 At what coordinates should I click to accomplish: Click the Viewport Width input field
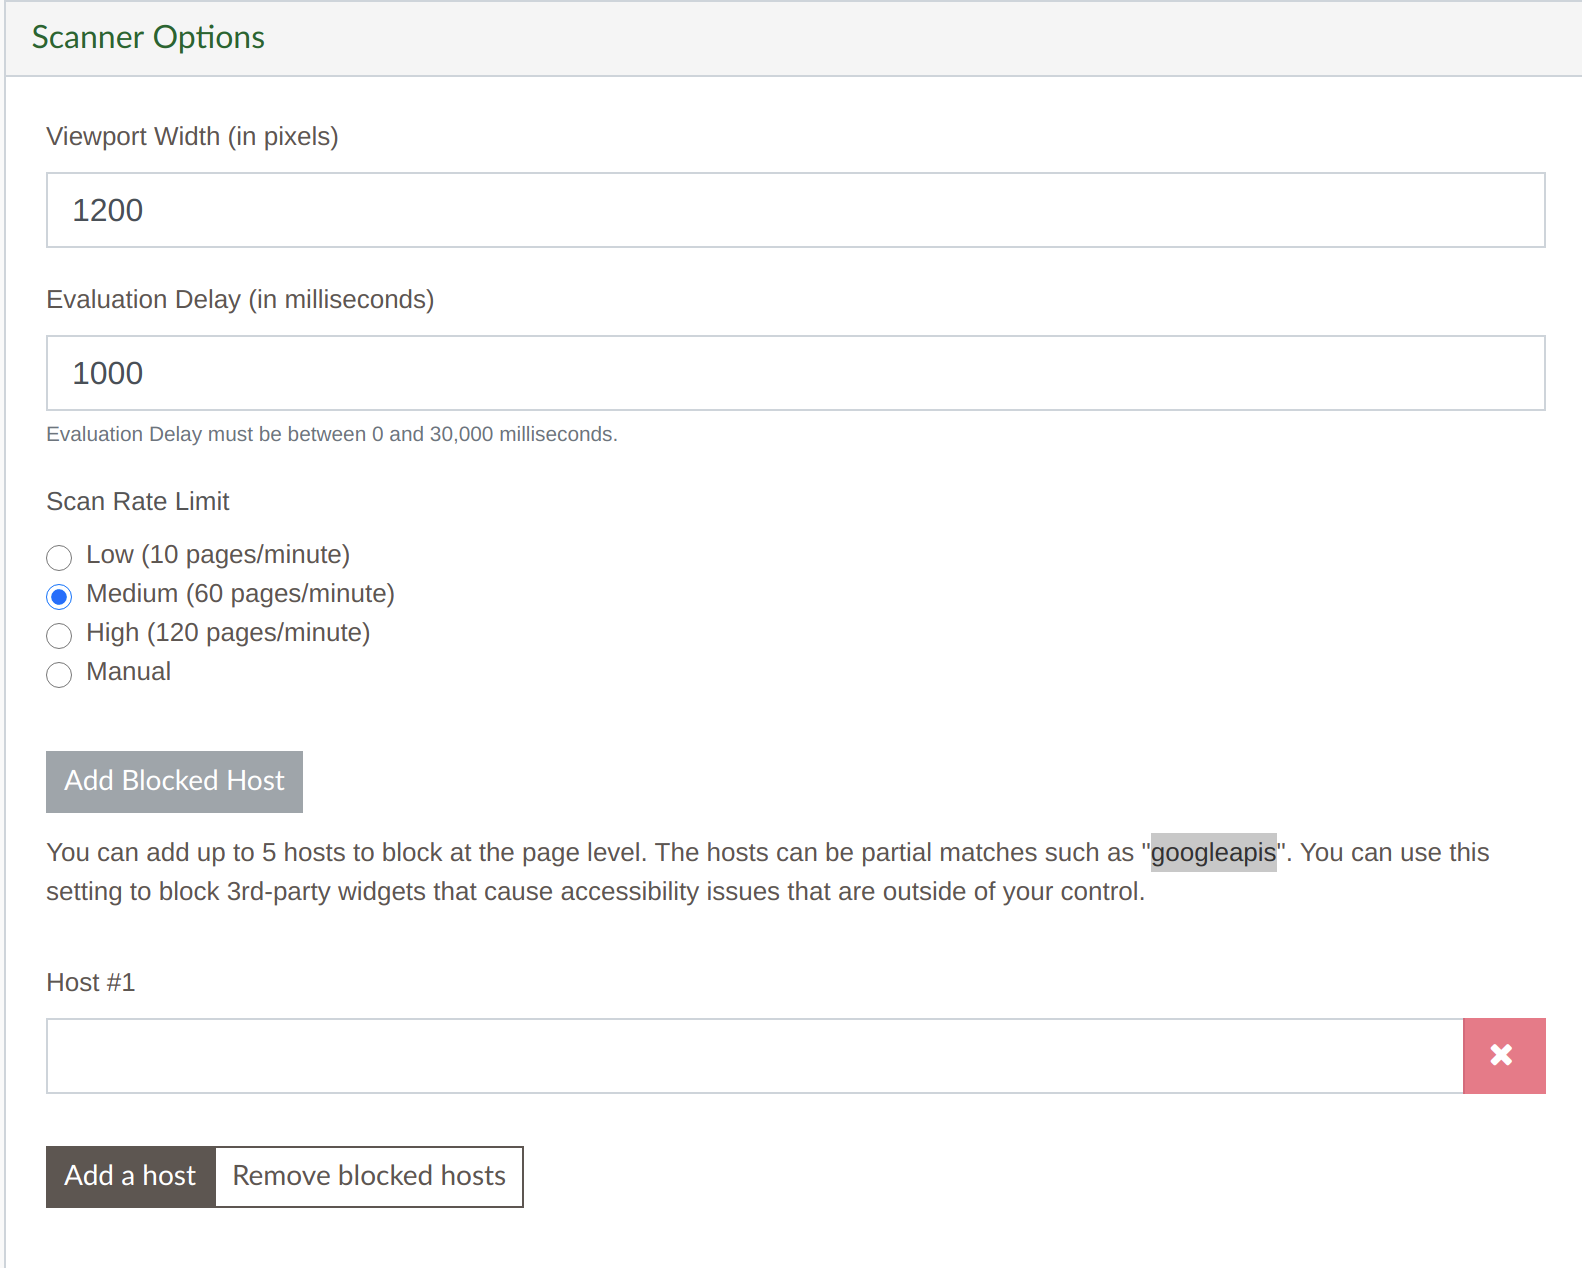tap(795, 210)
